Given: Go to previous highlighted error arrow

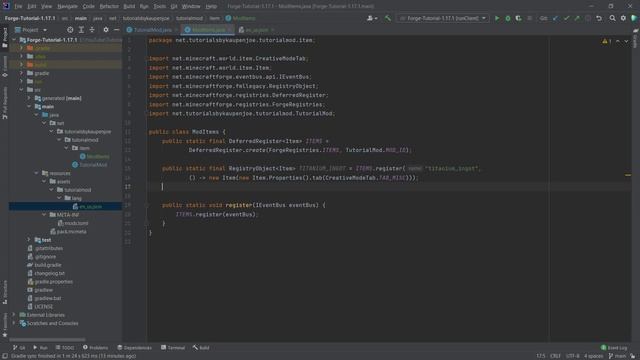Looking at the screenshot, I should coord(618,41).
